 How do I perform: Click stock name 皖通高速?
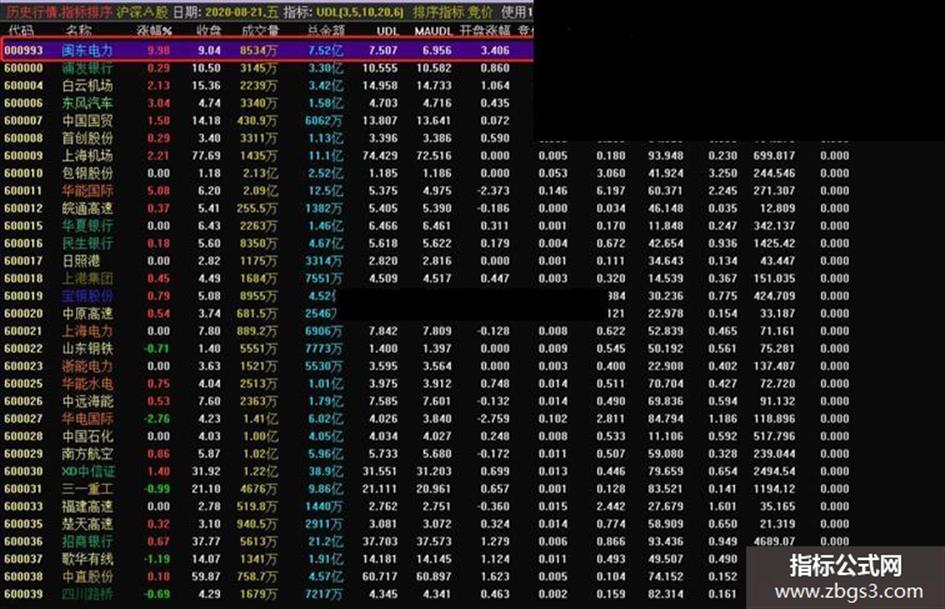(x=87, y=208)
